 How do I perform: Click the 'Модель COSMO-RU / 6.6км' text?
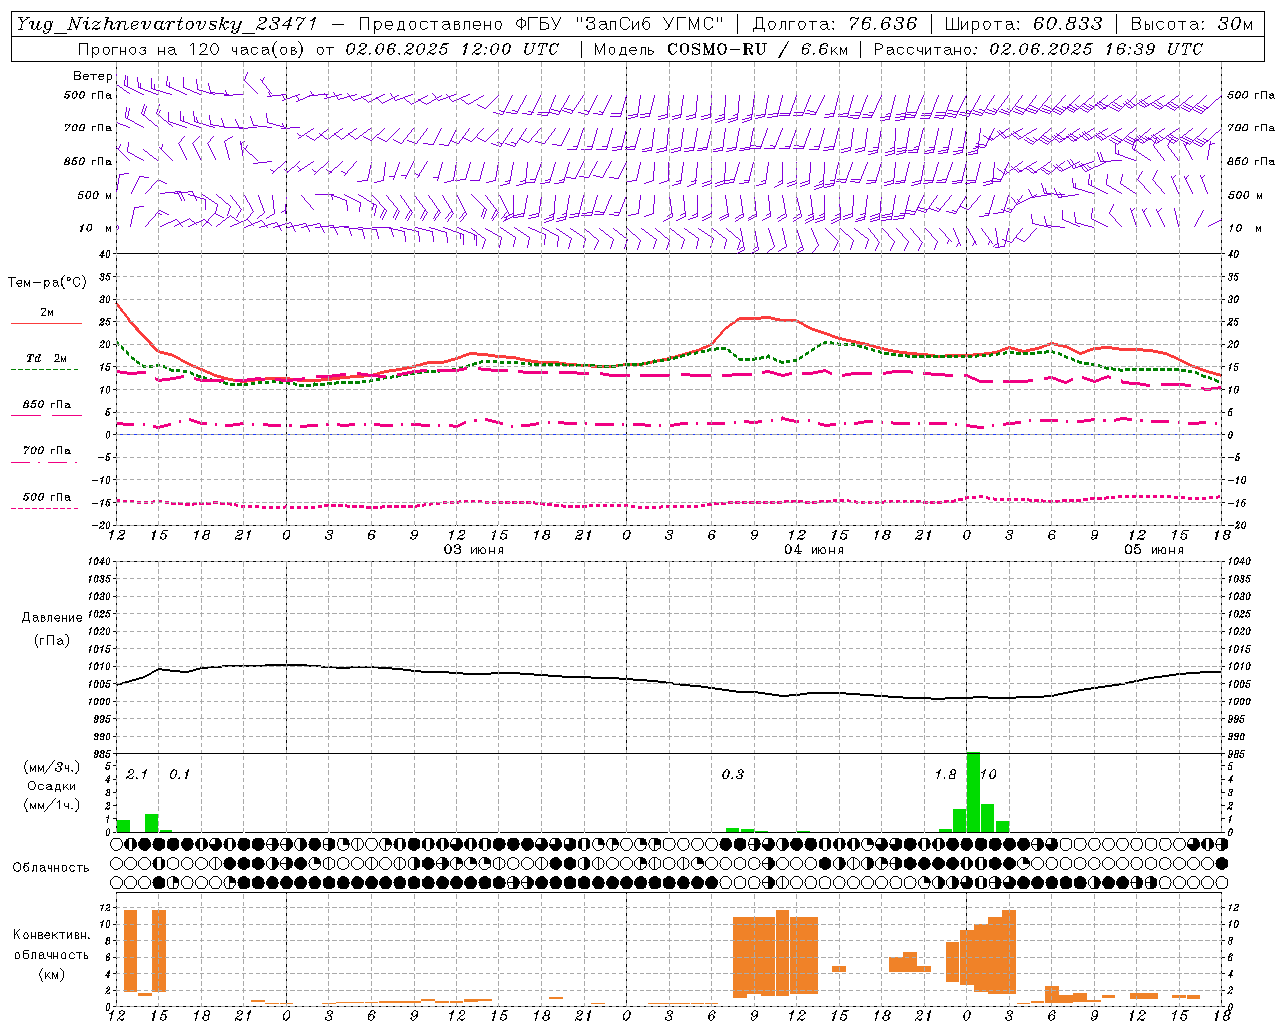(721, 49)
